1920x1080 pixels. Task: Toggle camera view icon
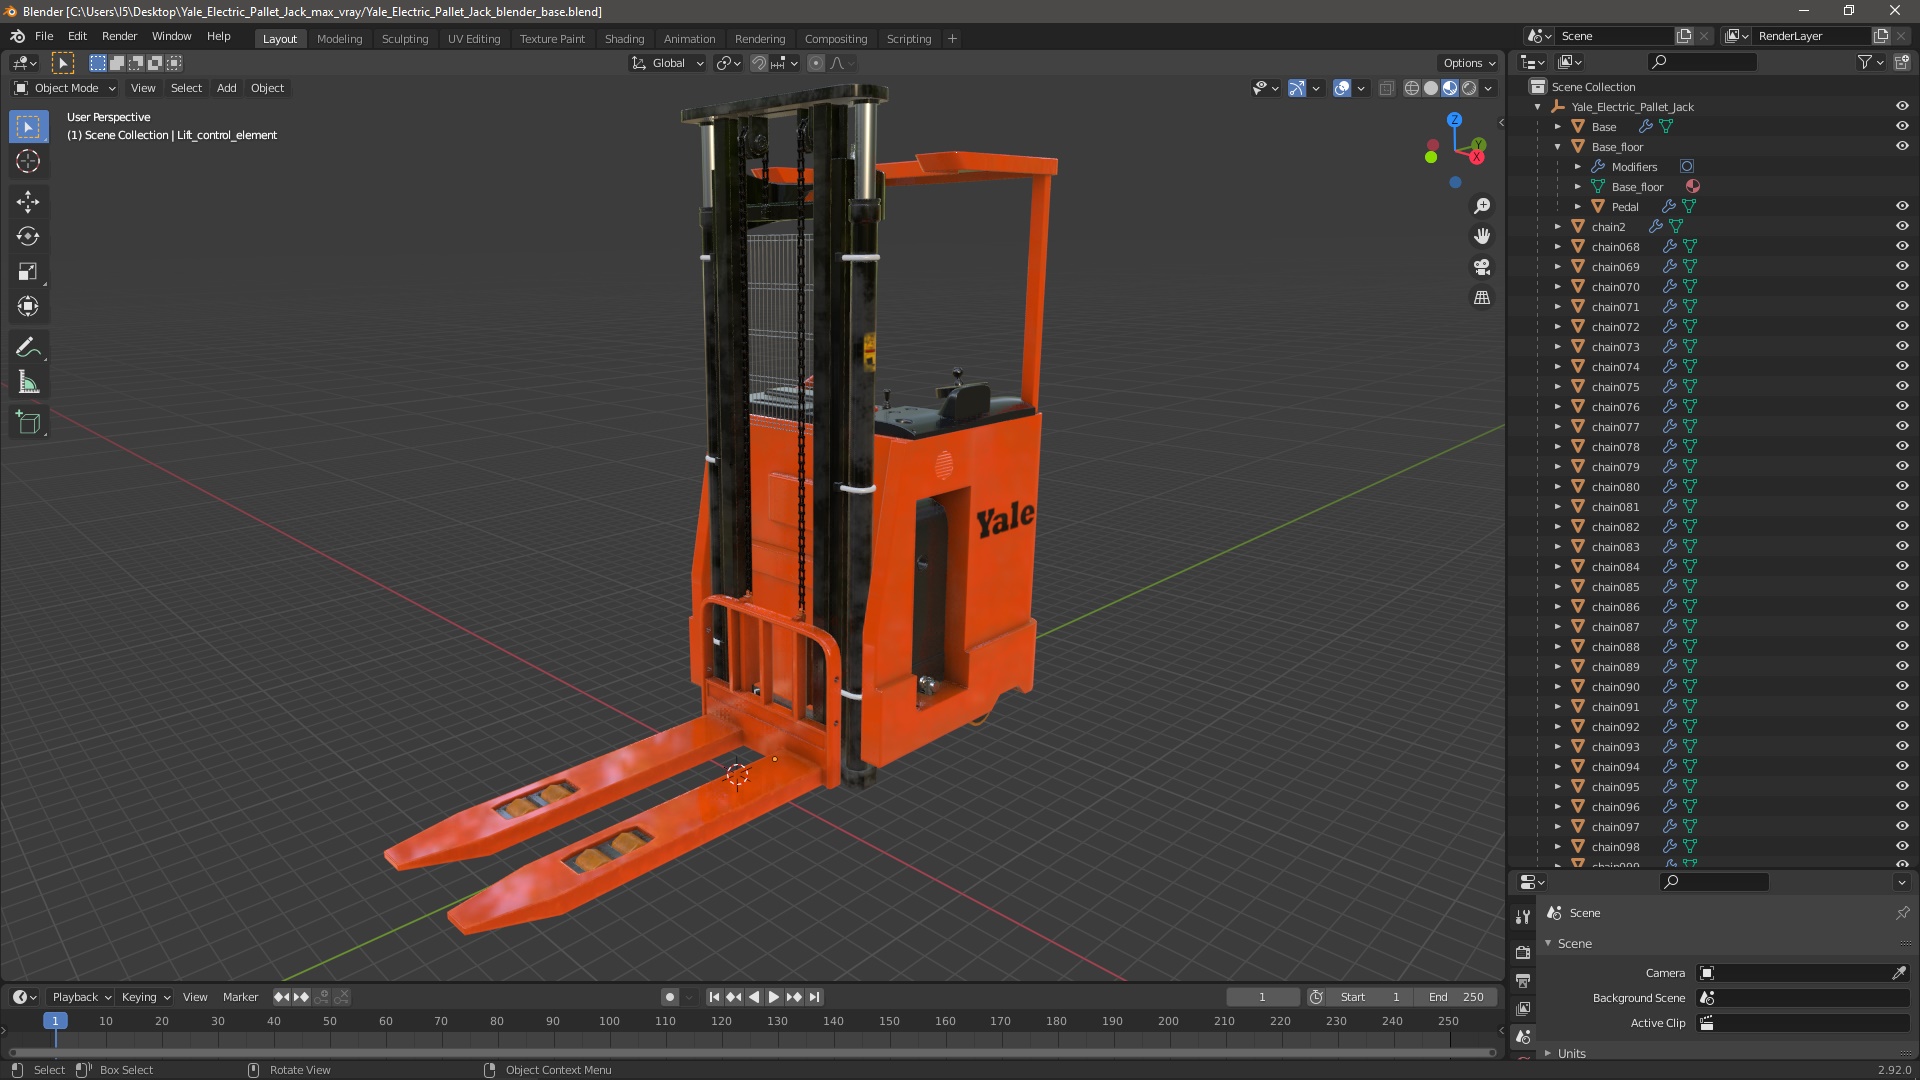pyautogui.click(x=1482, y=267)
